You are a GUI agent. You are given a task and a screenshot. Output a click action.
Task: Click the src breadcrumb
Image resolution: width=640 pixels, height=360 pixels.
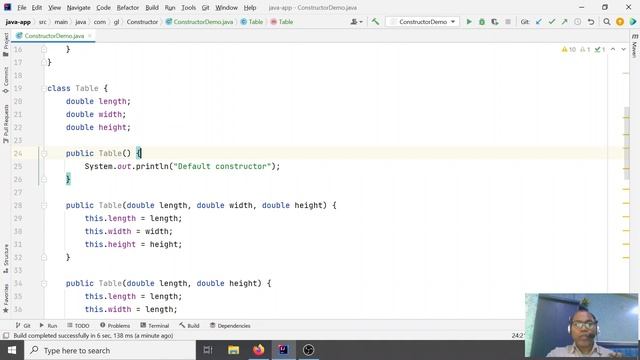tap(42, 22)
